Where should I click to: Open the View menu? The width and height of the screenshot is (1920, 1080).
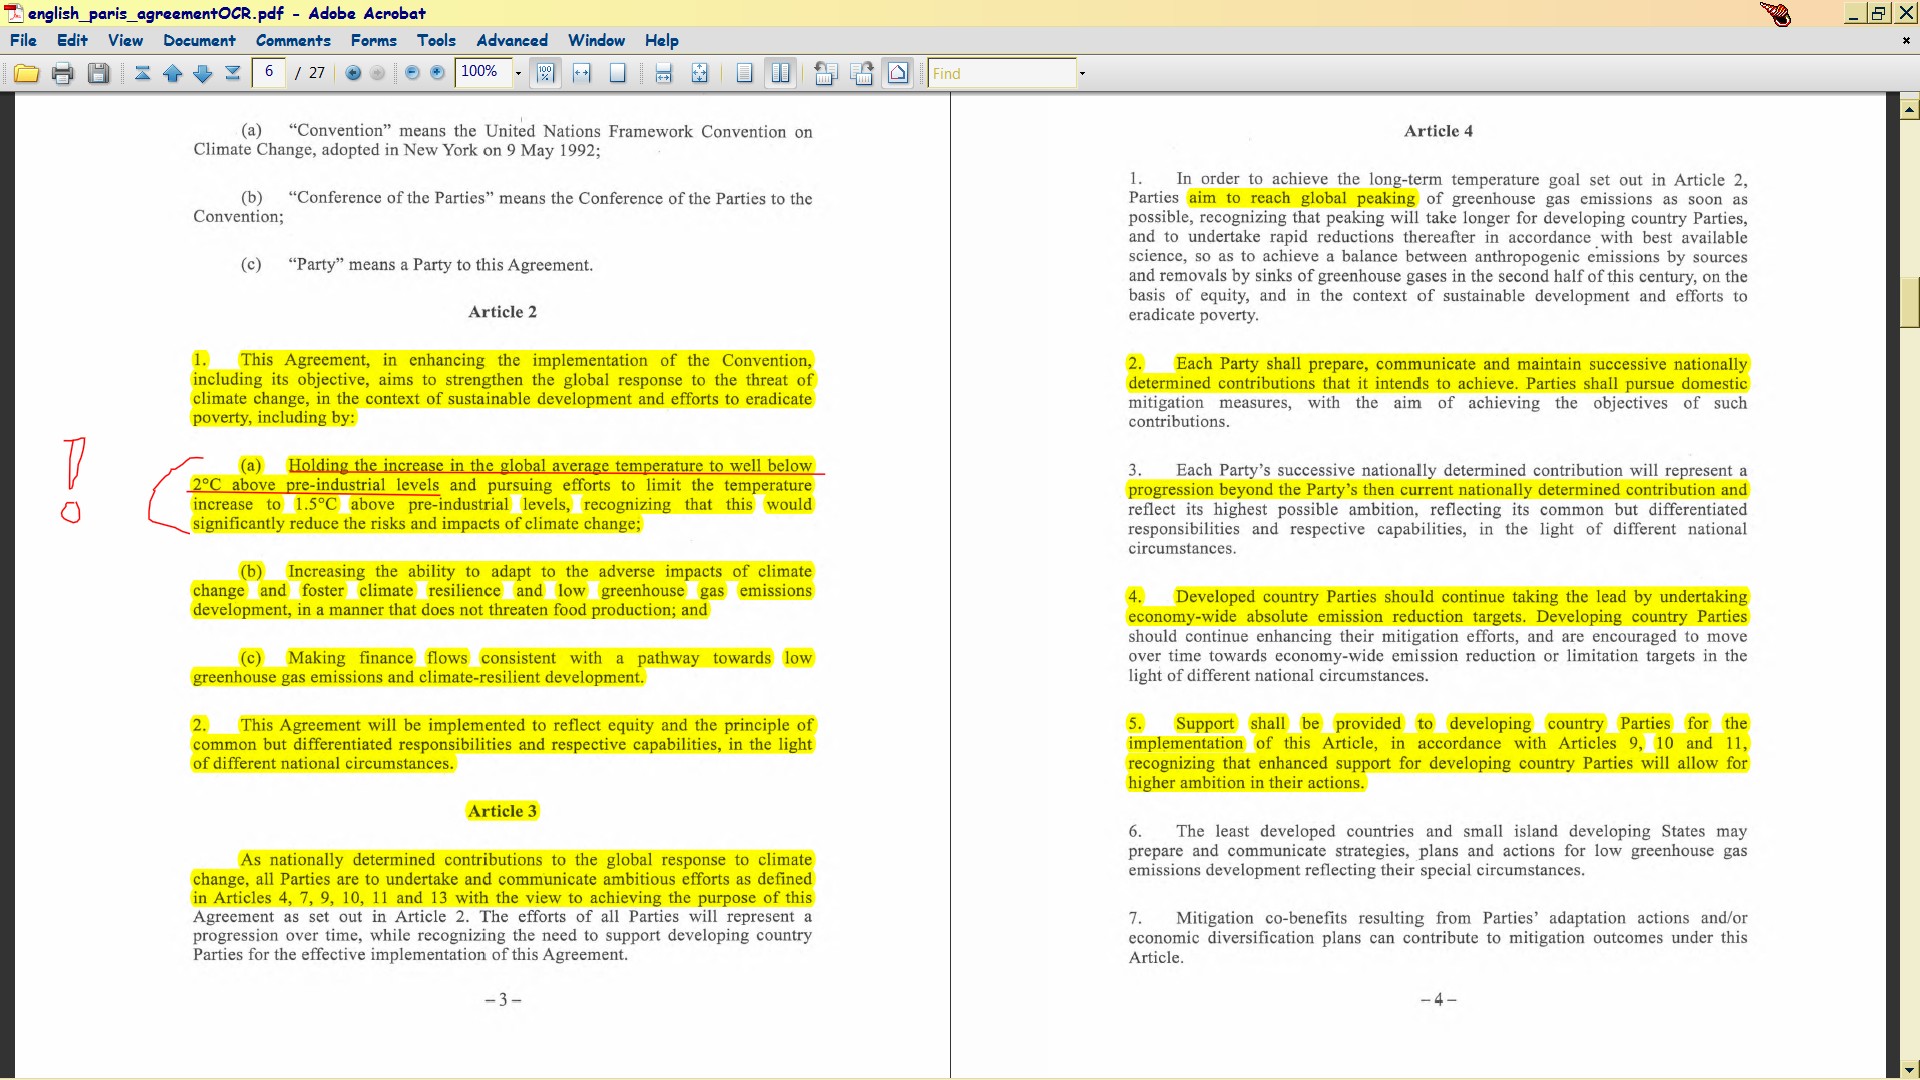tap(125, 40)
